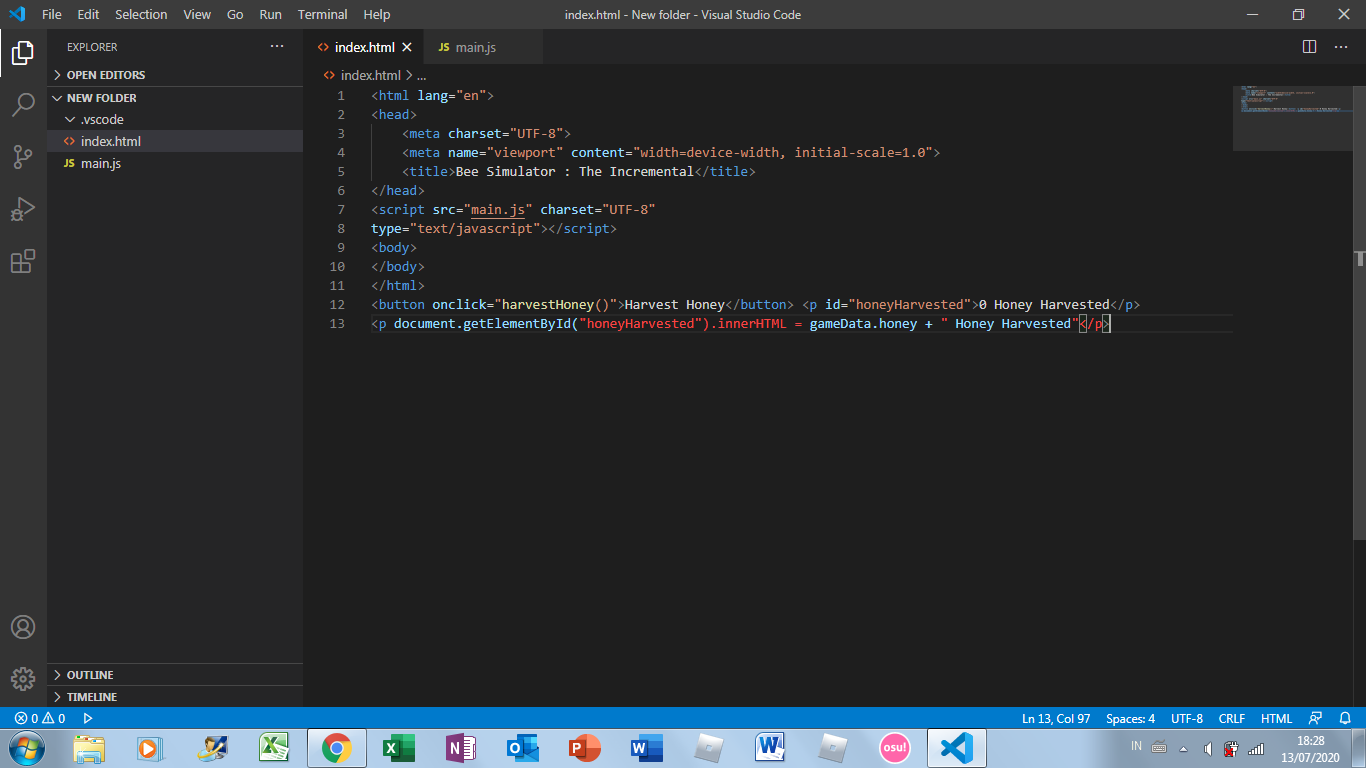Open the Terminal menu

coord(323,14)
